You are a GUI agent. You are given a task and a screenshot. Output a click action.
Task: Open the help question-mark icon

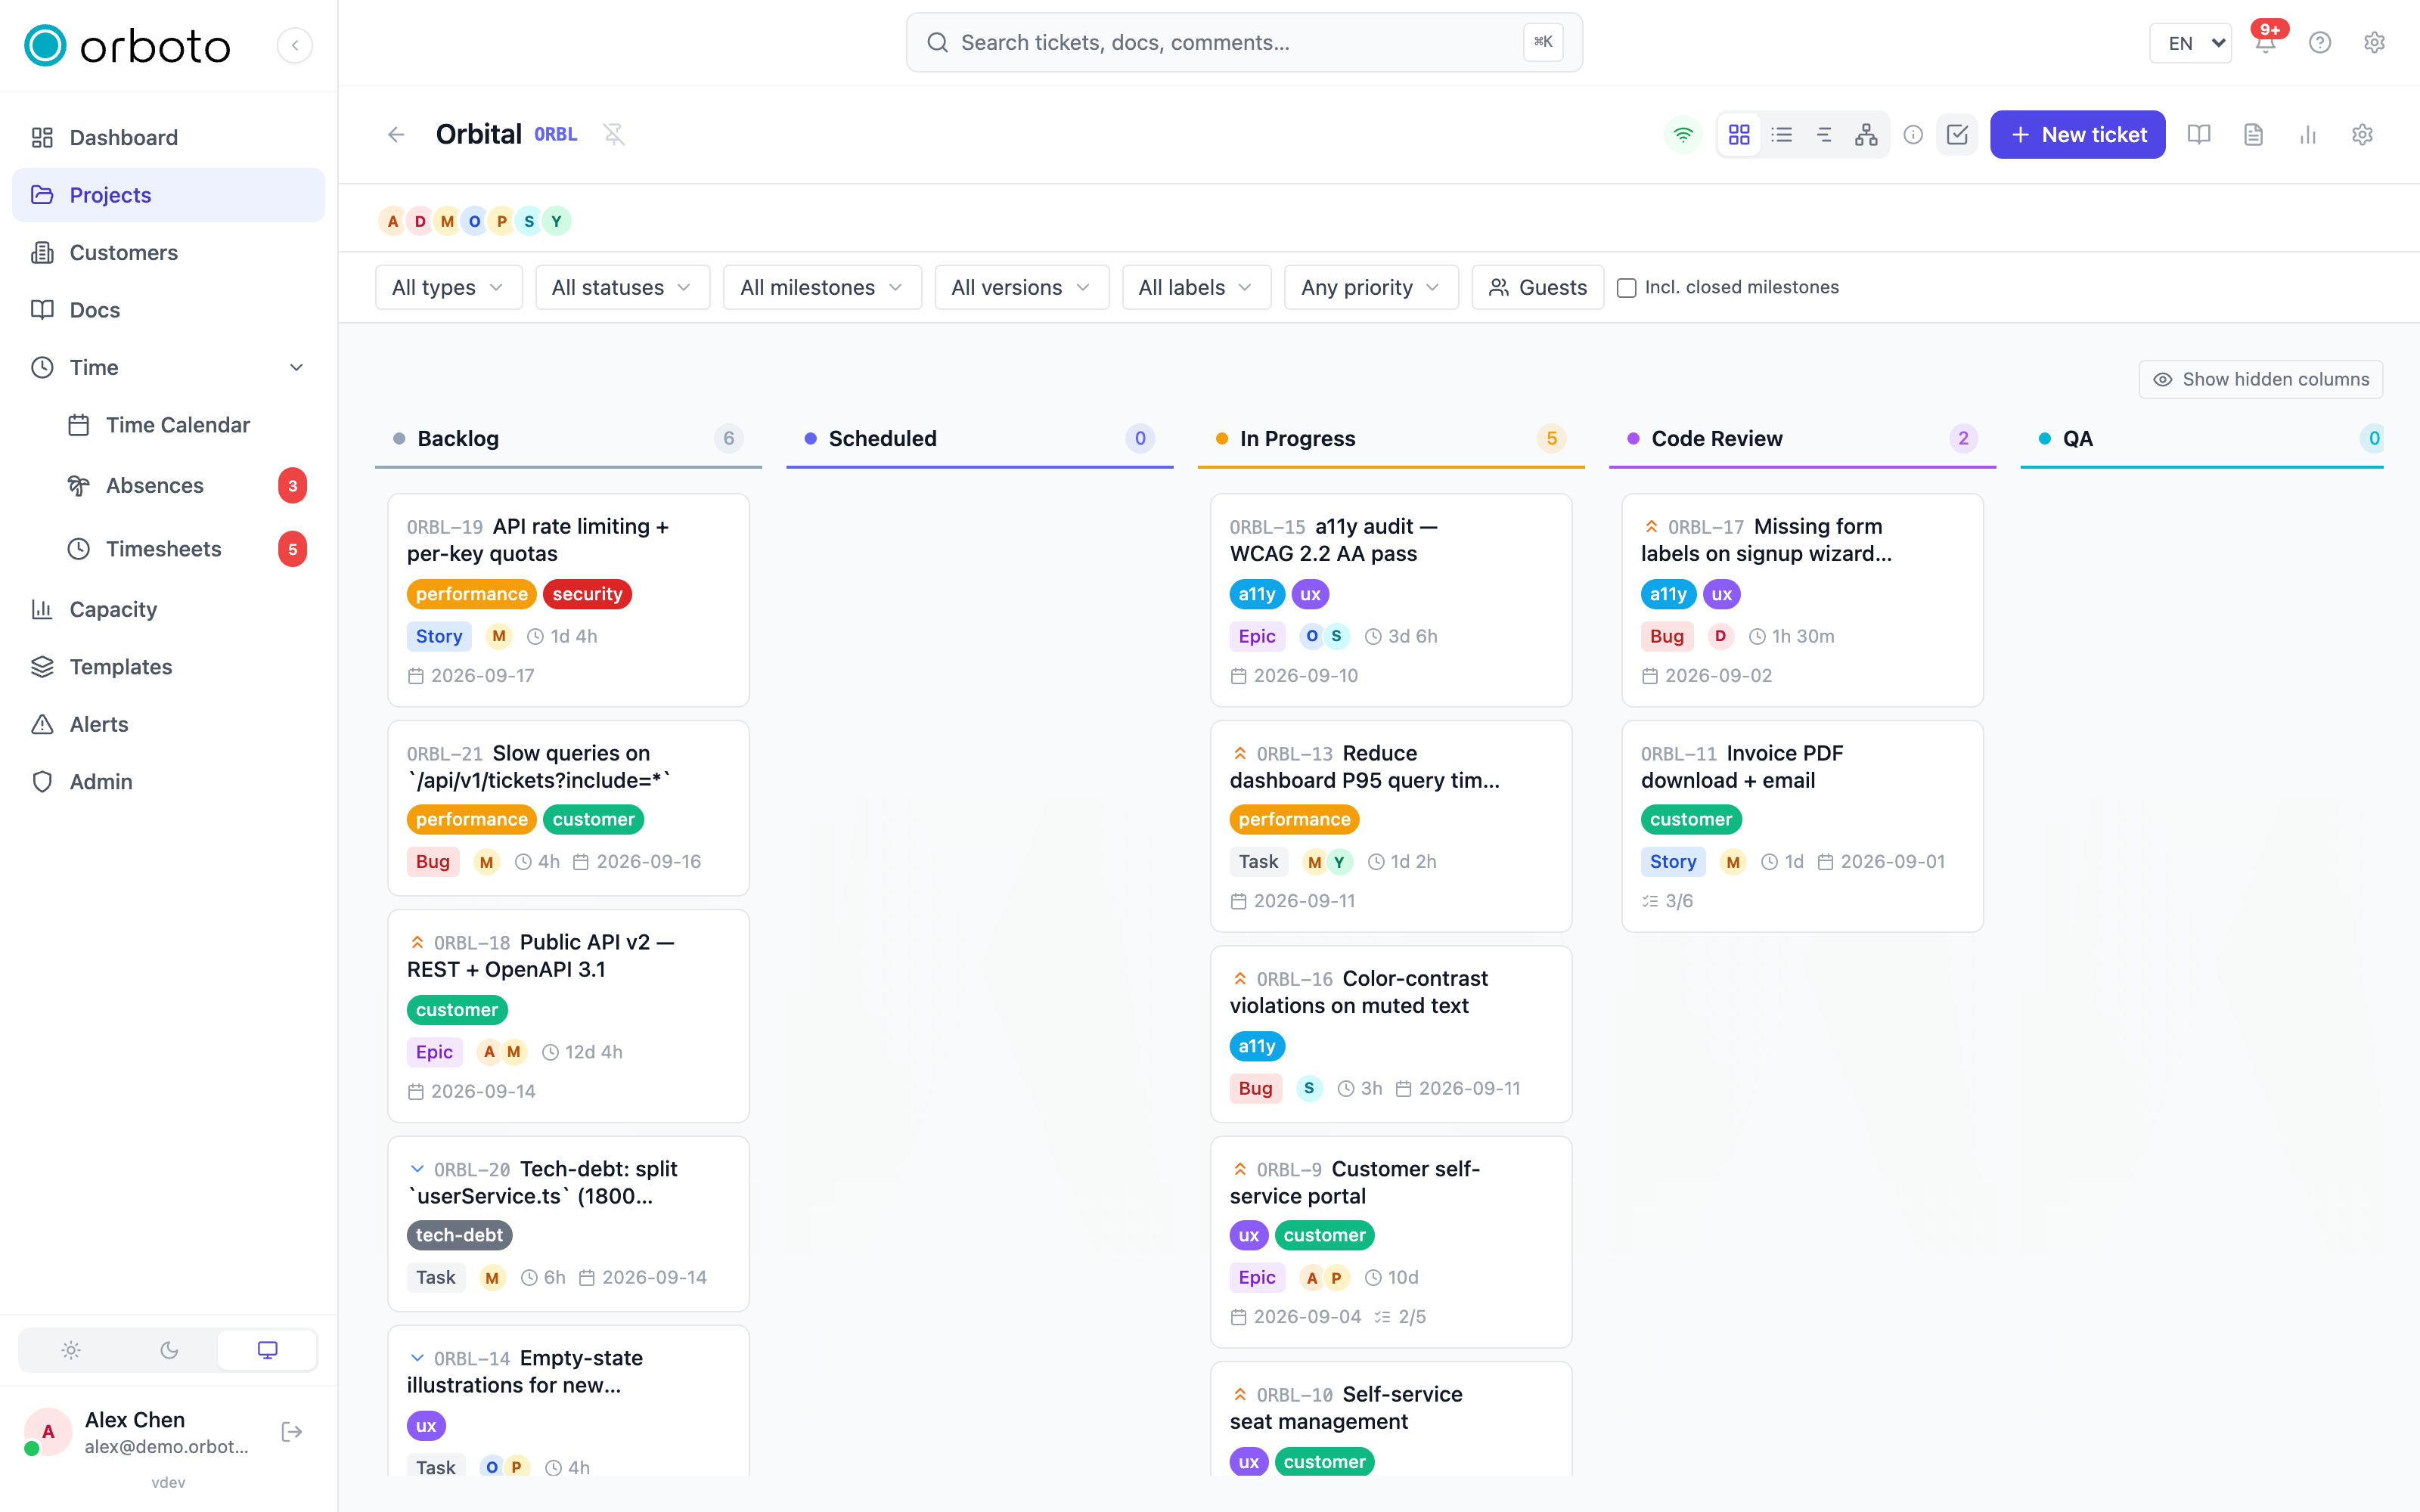pos(2320,43)
